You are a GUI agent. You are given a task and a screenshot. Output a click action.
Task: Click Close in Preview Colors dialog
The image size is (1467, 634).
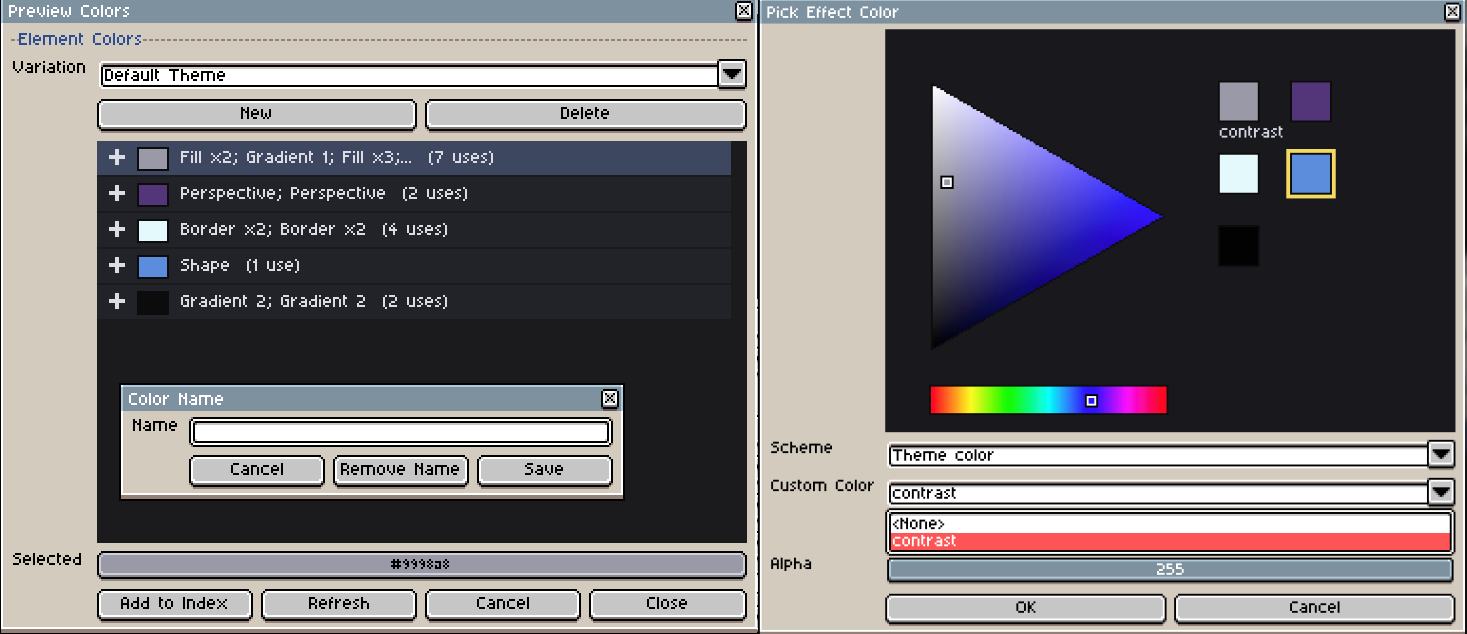coord(667,604)
